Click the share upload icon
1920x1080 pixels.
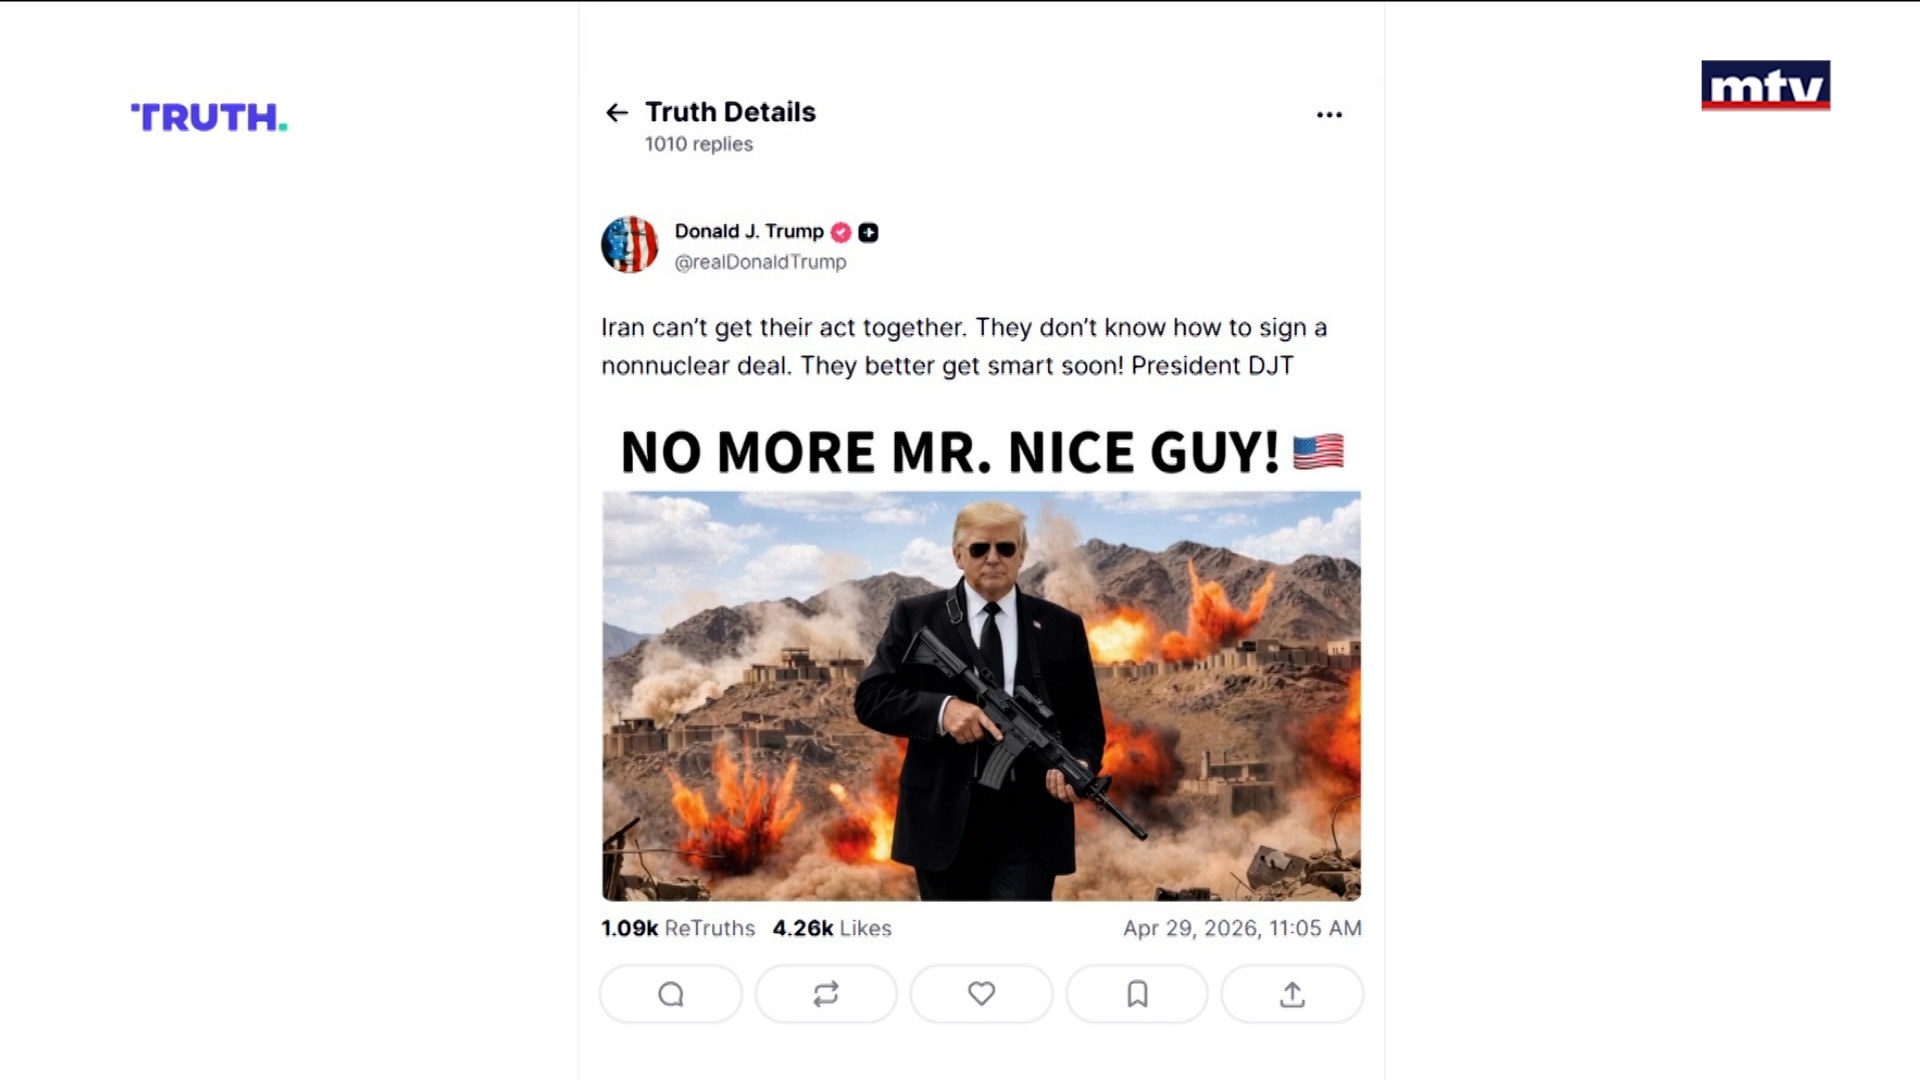tap(1292, 994)
